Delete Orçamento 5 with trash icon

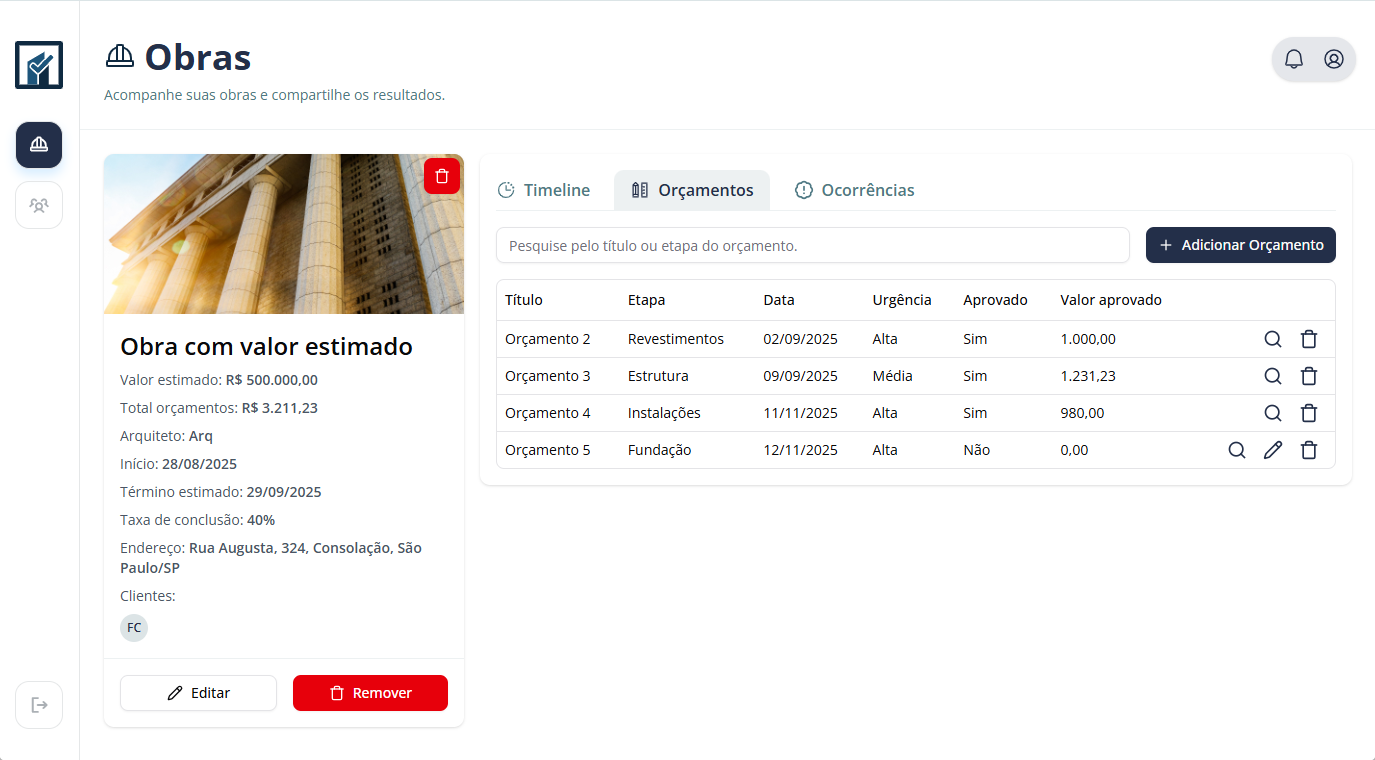(1308, 450)
